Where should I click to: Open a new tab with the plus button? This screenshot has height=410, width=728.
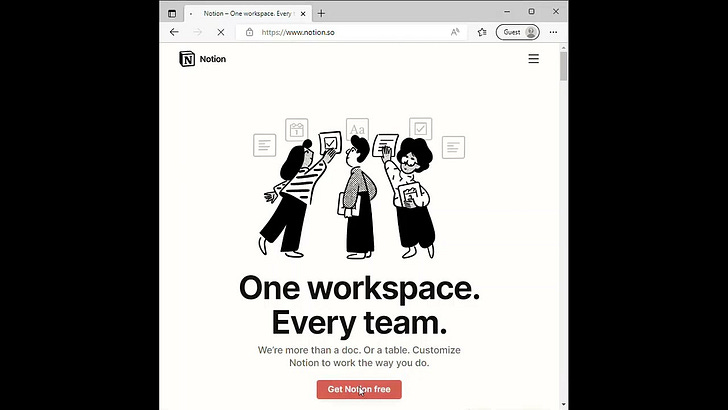point(321,13)
